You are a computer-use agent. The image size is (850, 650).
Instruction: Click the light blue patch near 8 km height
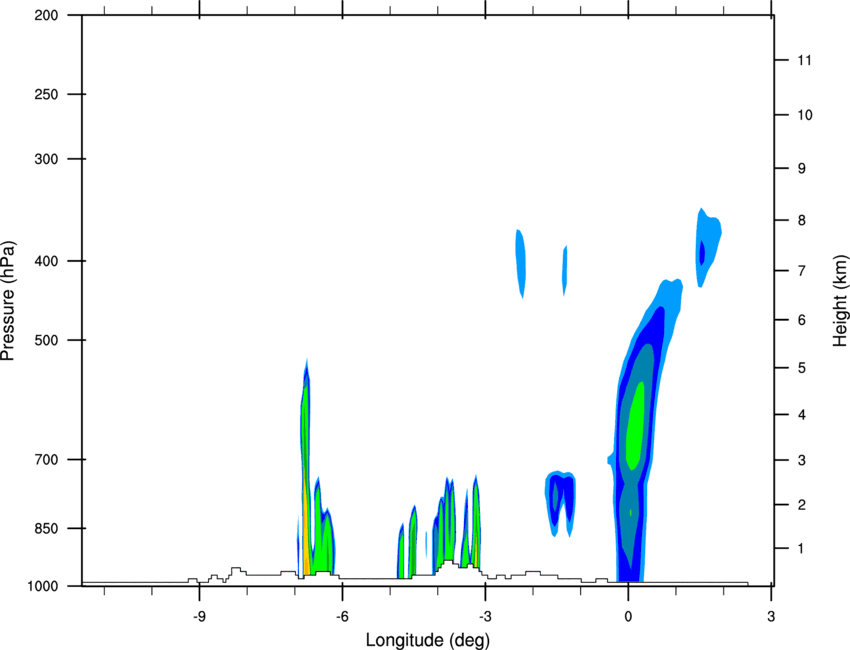[x=708, y=247]
